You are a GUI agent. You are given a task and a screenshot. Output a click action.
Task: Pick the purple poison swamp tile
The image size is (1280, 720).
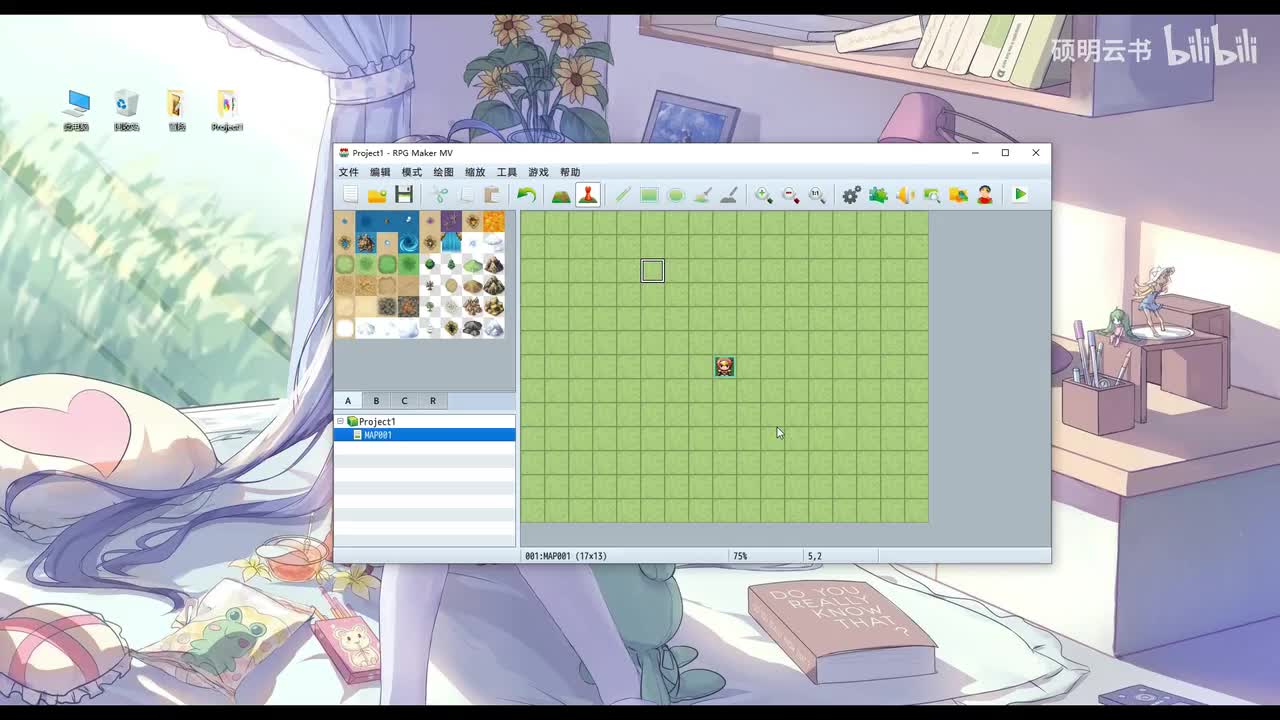coord(451,222)
